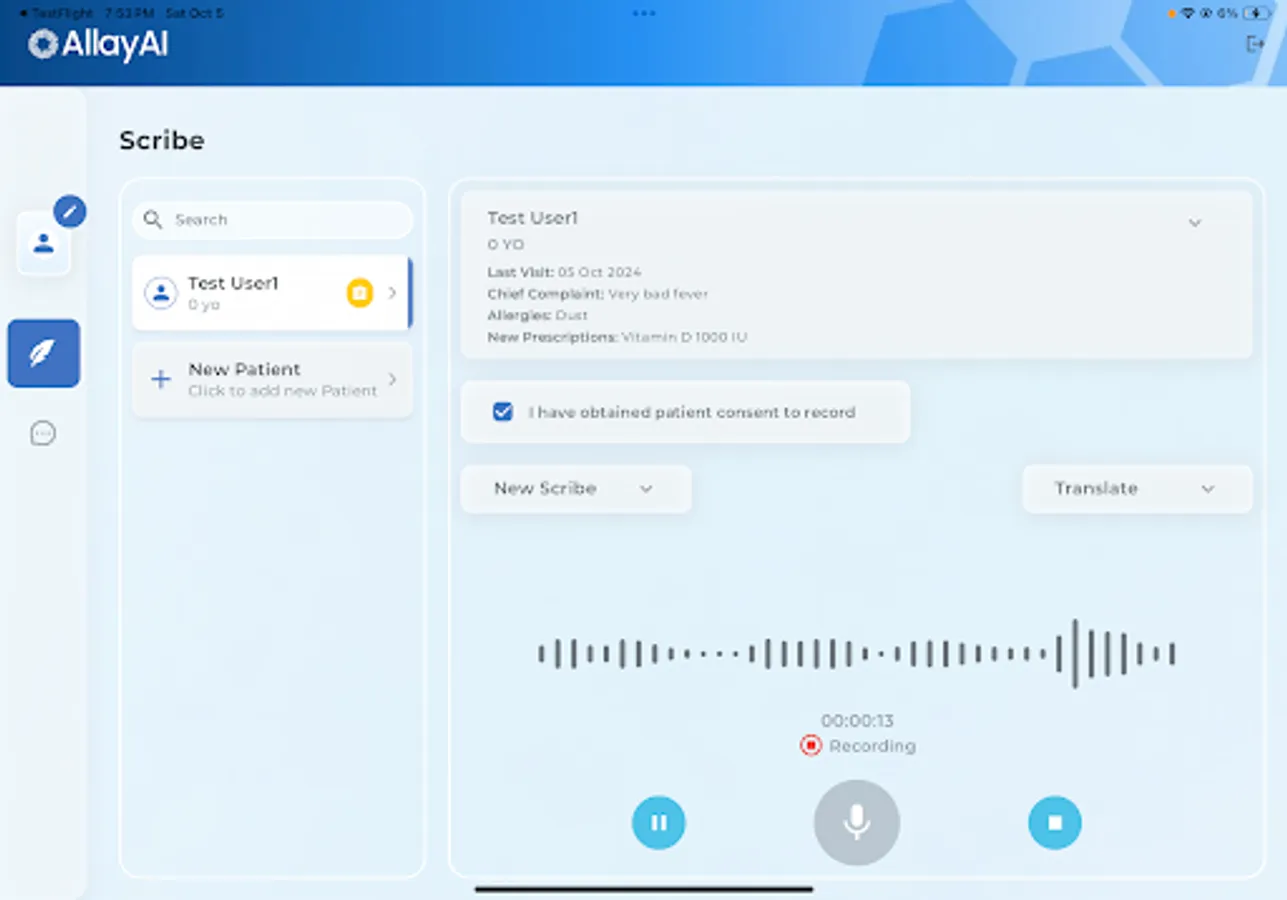
Task: Open the chat bubble icon in the sidebar
Action: tap(43, 432)
